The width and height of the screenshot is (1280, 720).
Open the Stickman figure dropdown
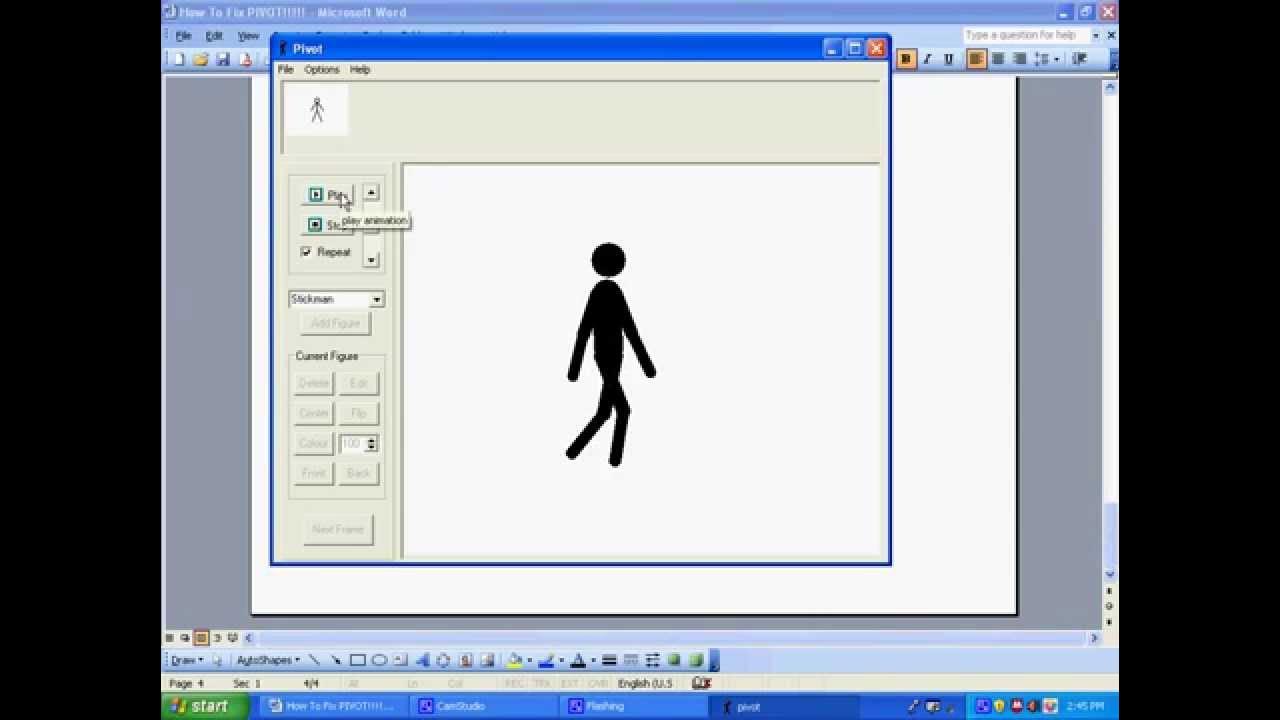(x=377, y=299)
